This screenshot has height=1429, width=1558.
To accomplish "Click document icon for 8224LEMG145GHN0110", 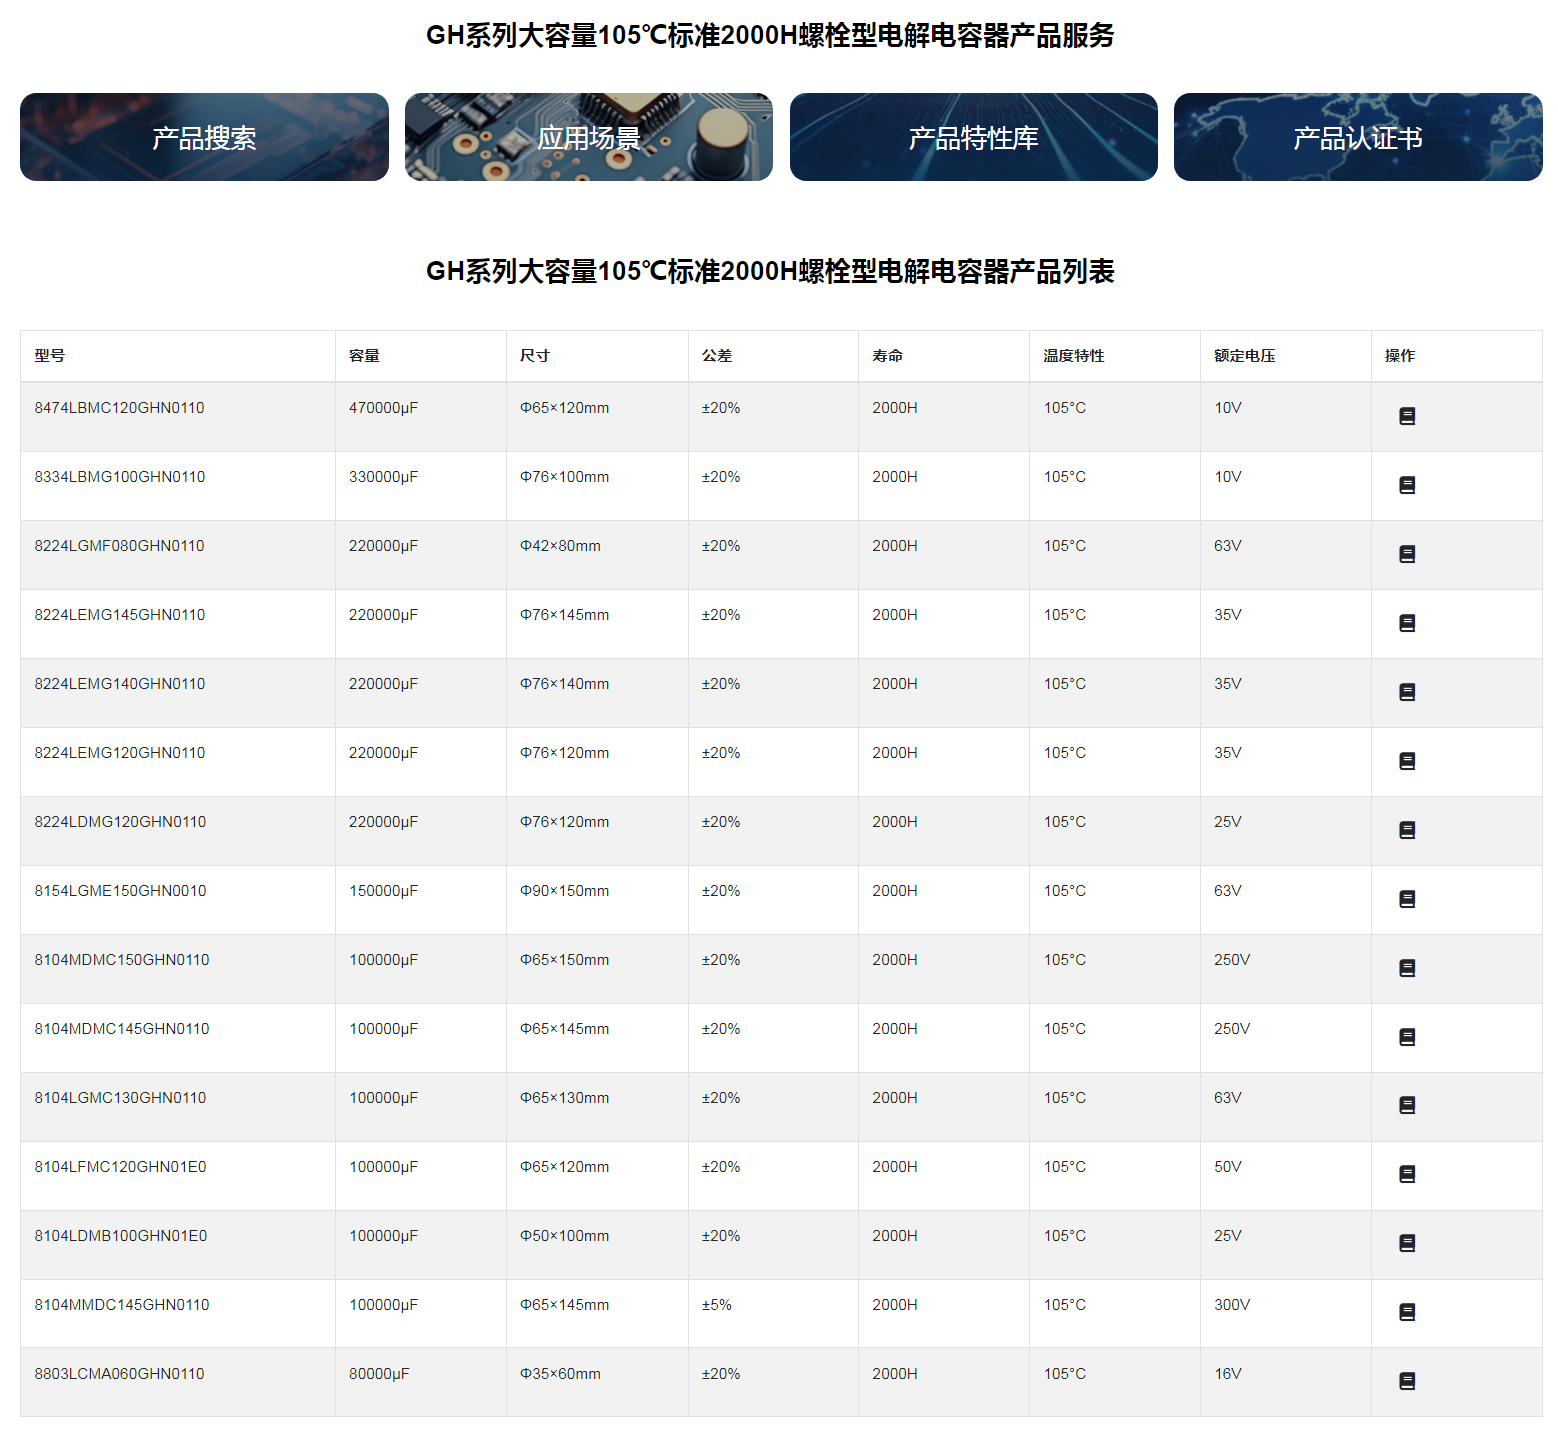I will tap(1406, 623).
